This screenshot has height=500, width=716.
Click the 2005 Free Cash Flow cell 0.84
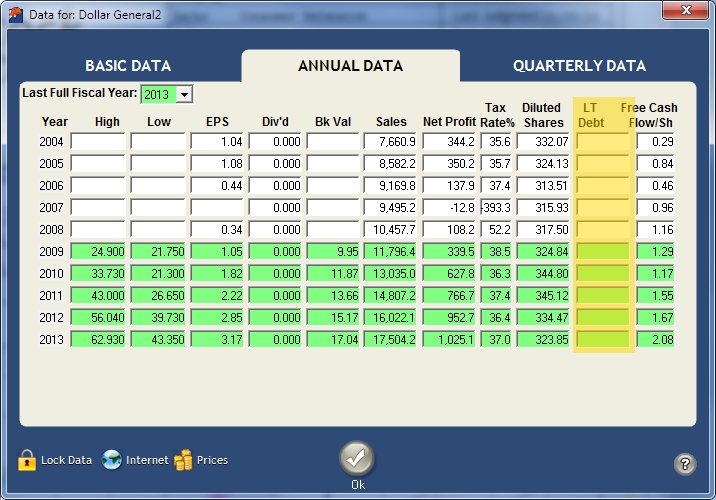655,163
